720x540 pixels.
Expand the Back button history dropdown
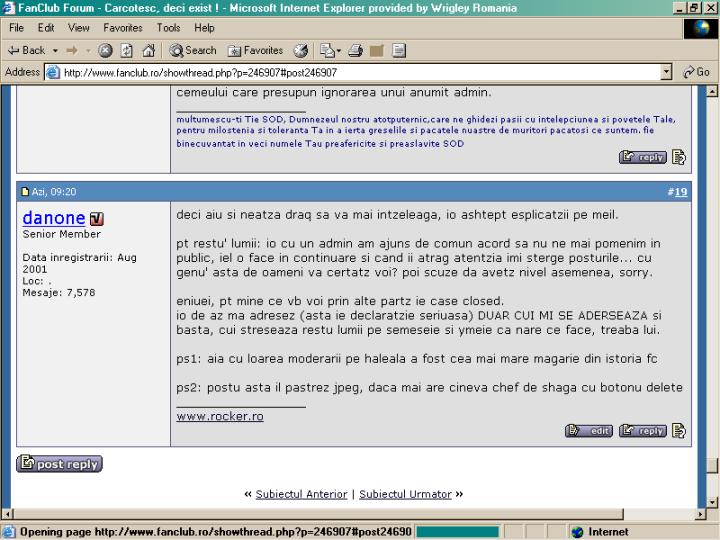click(54, 50)
